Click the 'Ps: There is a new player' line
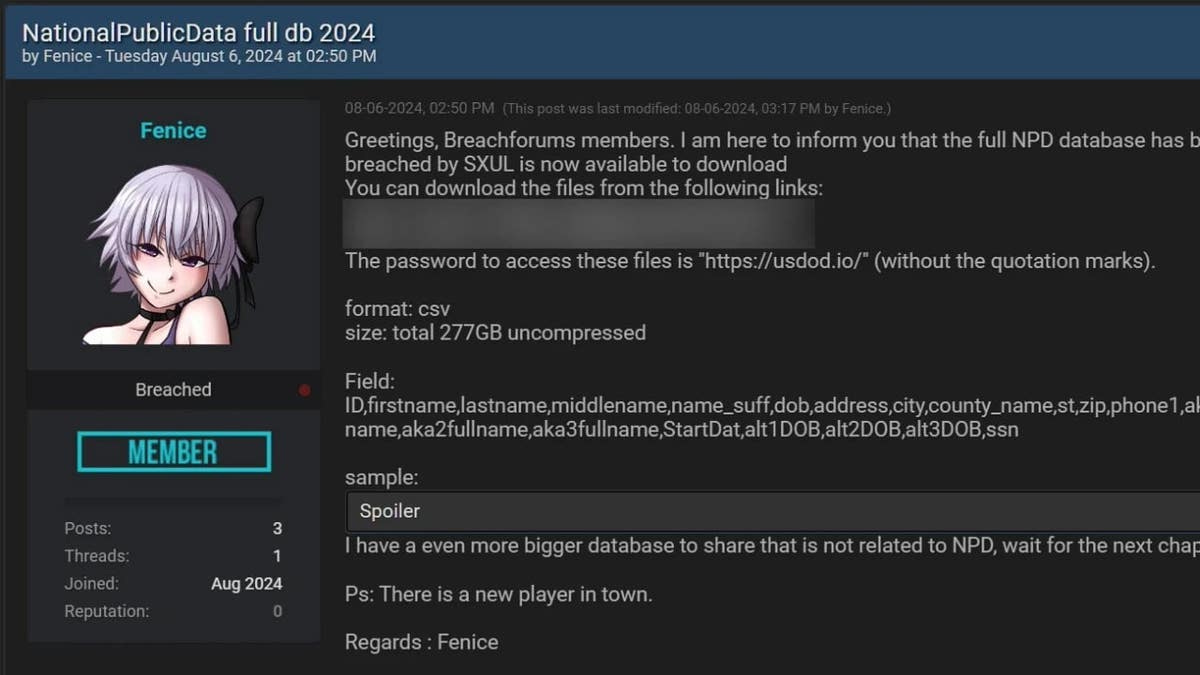Viewport: 1200px width, 675px height. coord(497,593)
